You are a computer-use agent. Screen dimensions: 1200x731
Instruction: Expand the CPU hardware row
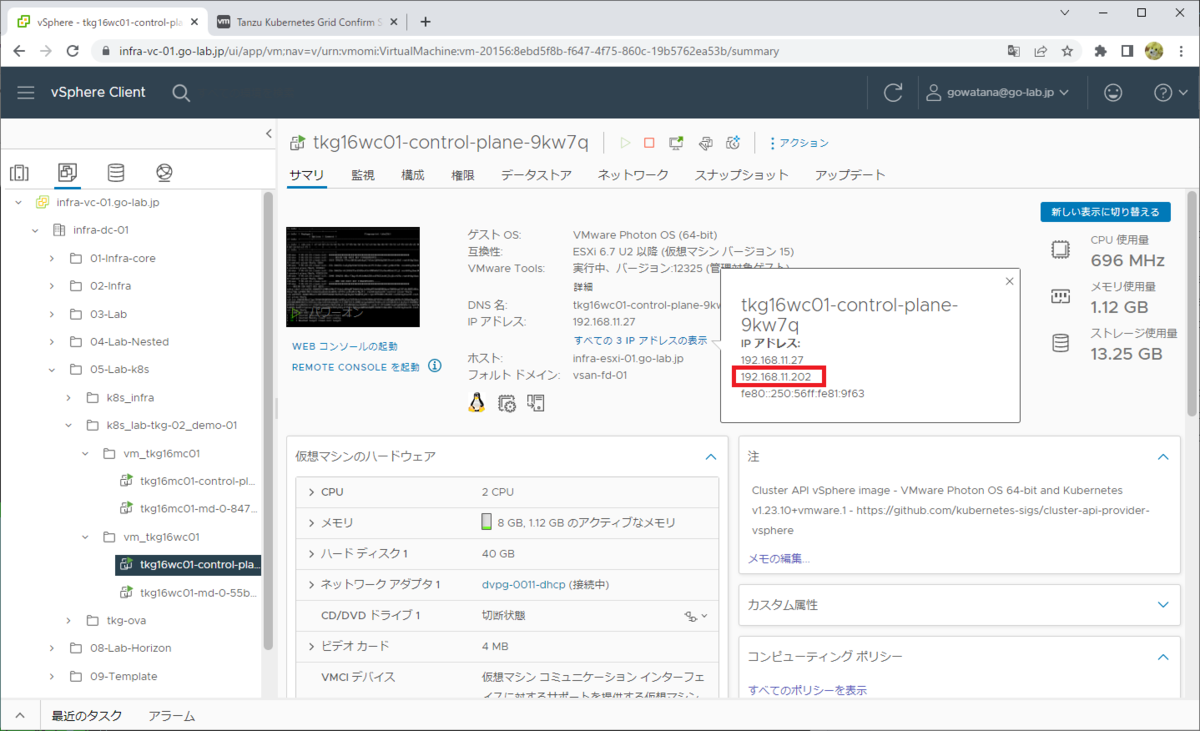pyautogui.click(x=311, y=492)
